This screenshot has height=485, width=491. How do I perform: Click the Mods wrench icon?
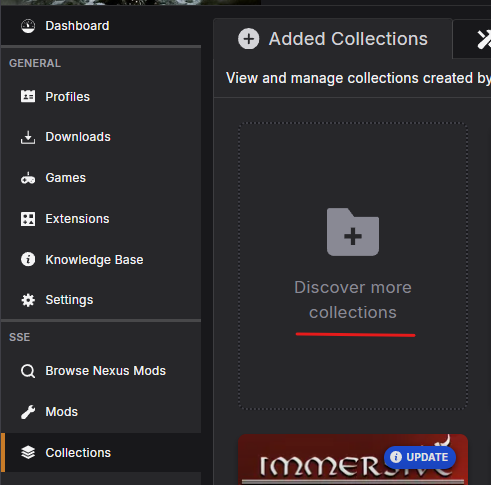[x=28, y=412]
